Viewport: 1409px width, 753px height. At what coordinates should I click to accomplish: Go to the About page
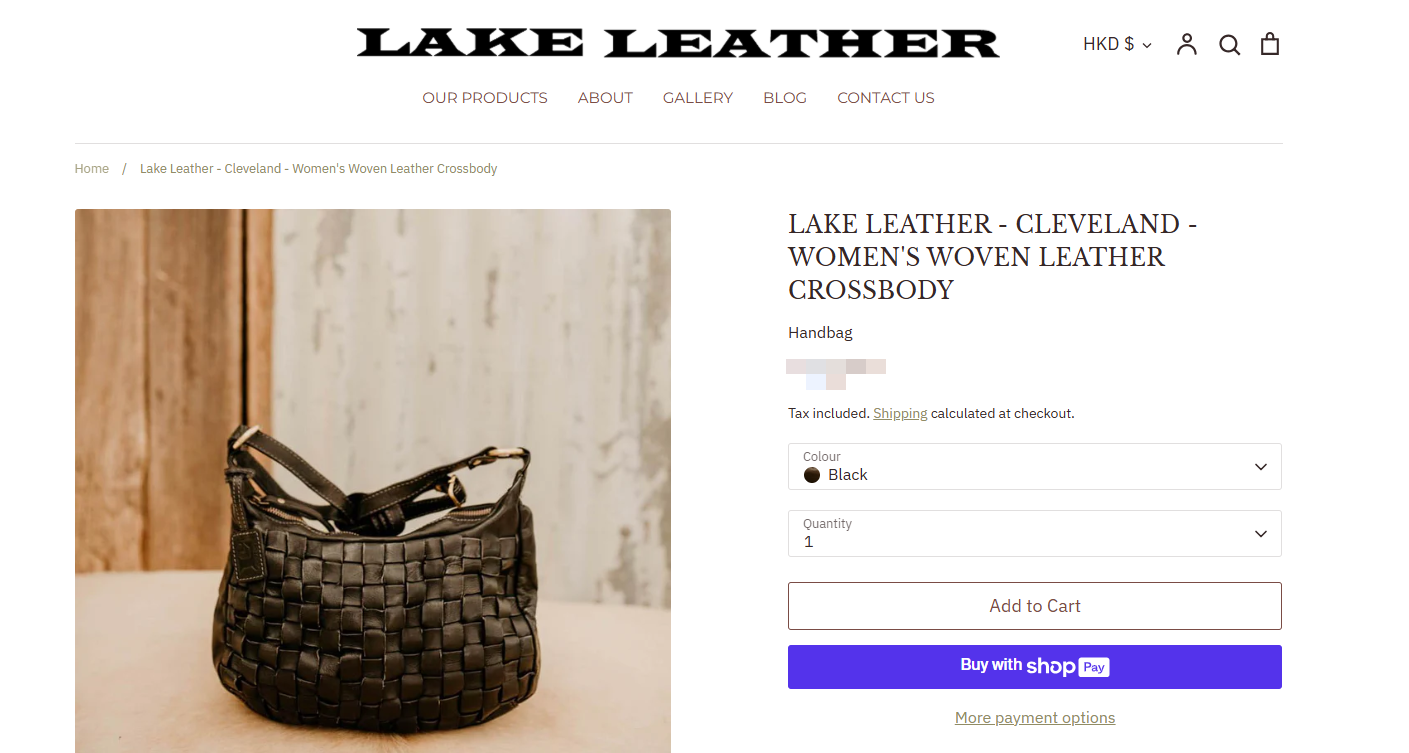click(605, 98)
